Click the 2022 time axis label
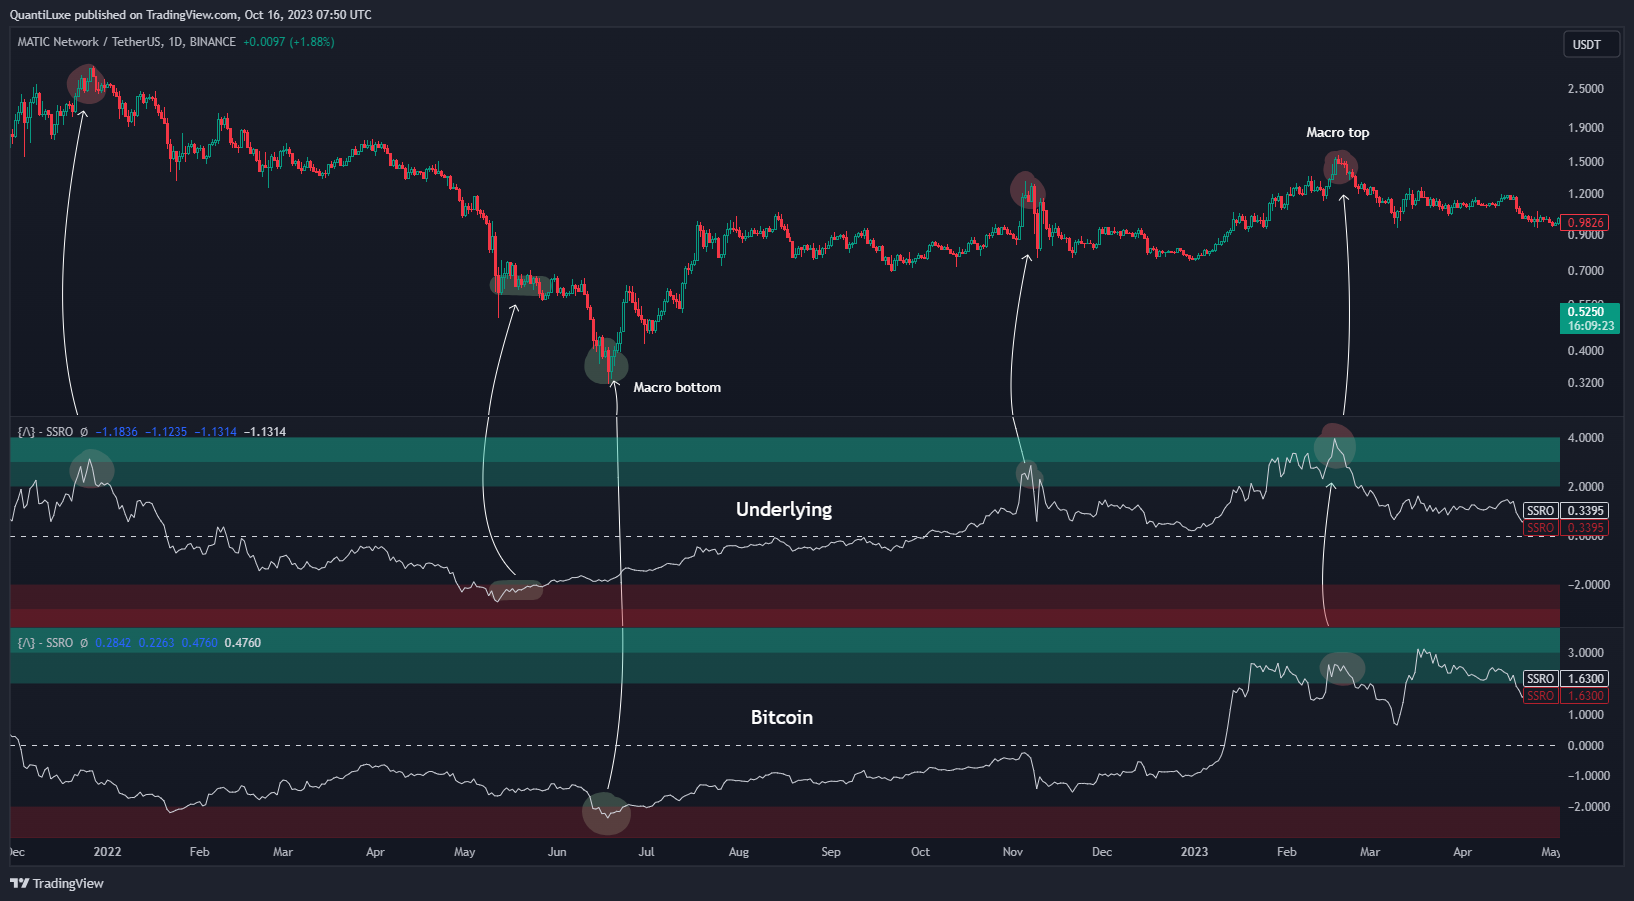The height and width of the screenshot is (901, 1634). click(107, 852)
